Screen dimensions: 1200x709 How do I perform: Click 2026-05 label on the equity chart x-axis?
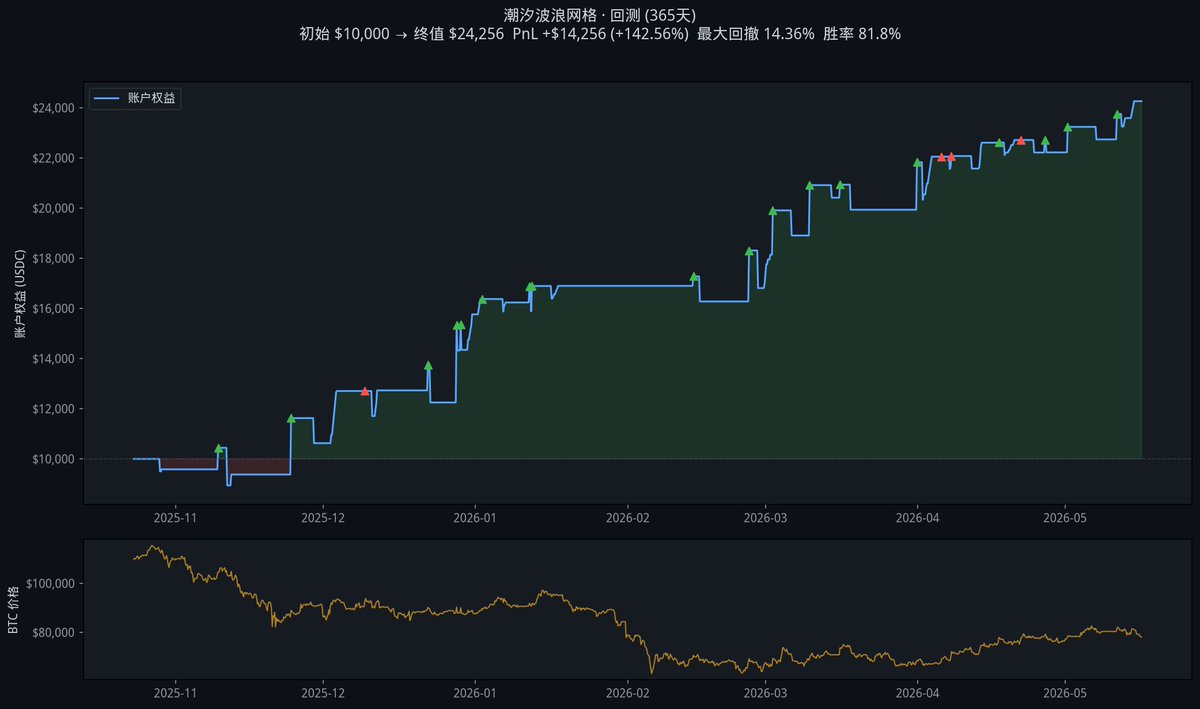point(1065,519)
